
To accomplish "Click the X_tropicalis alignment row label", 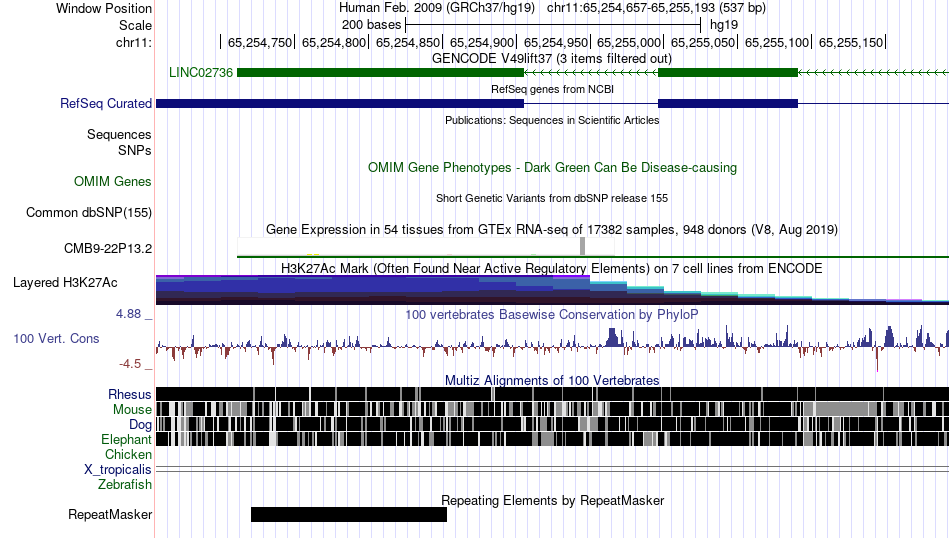I will tap(118, 470).
